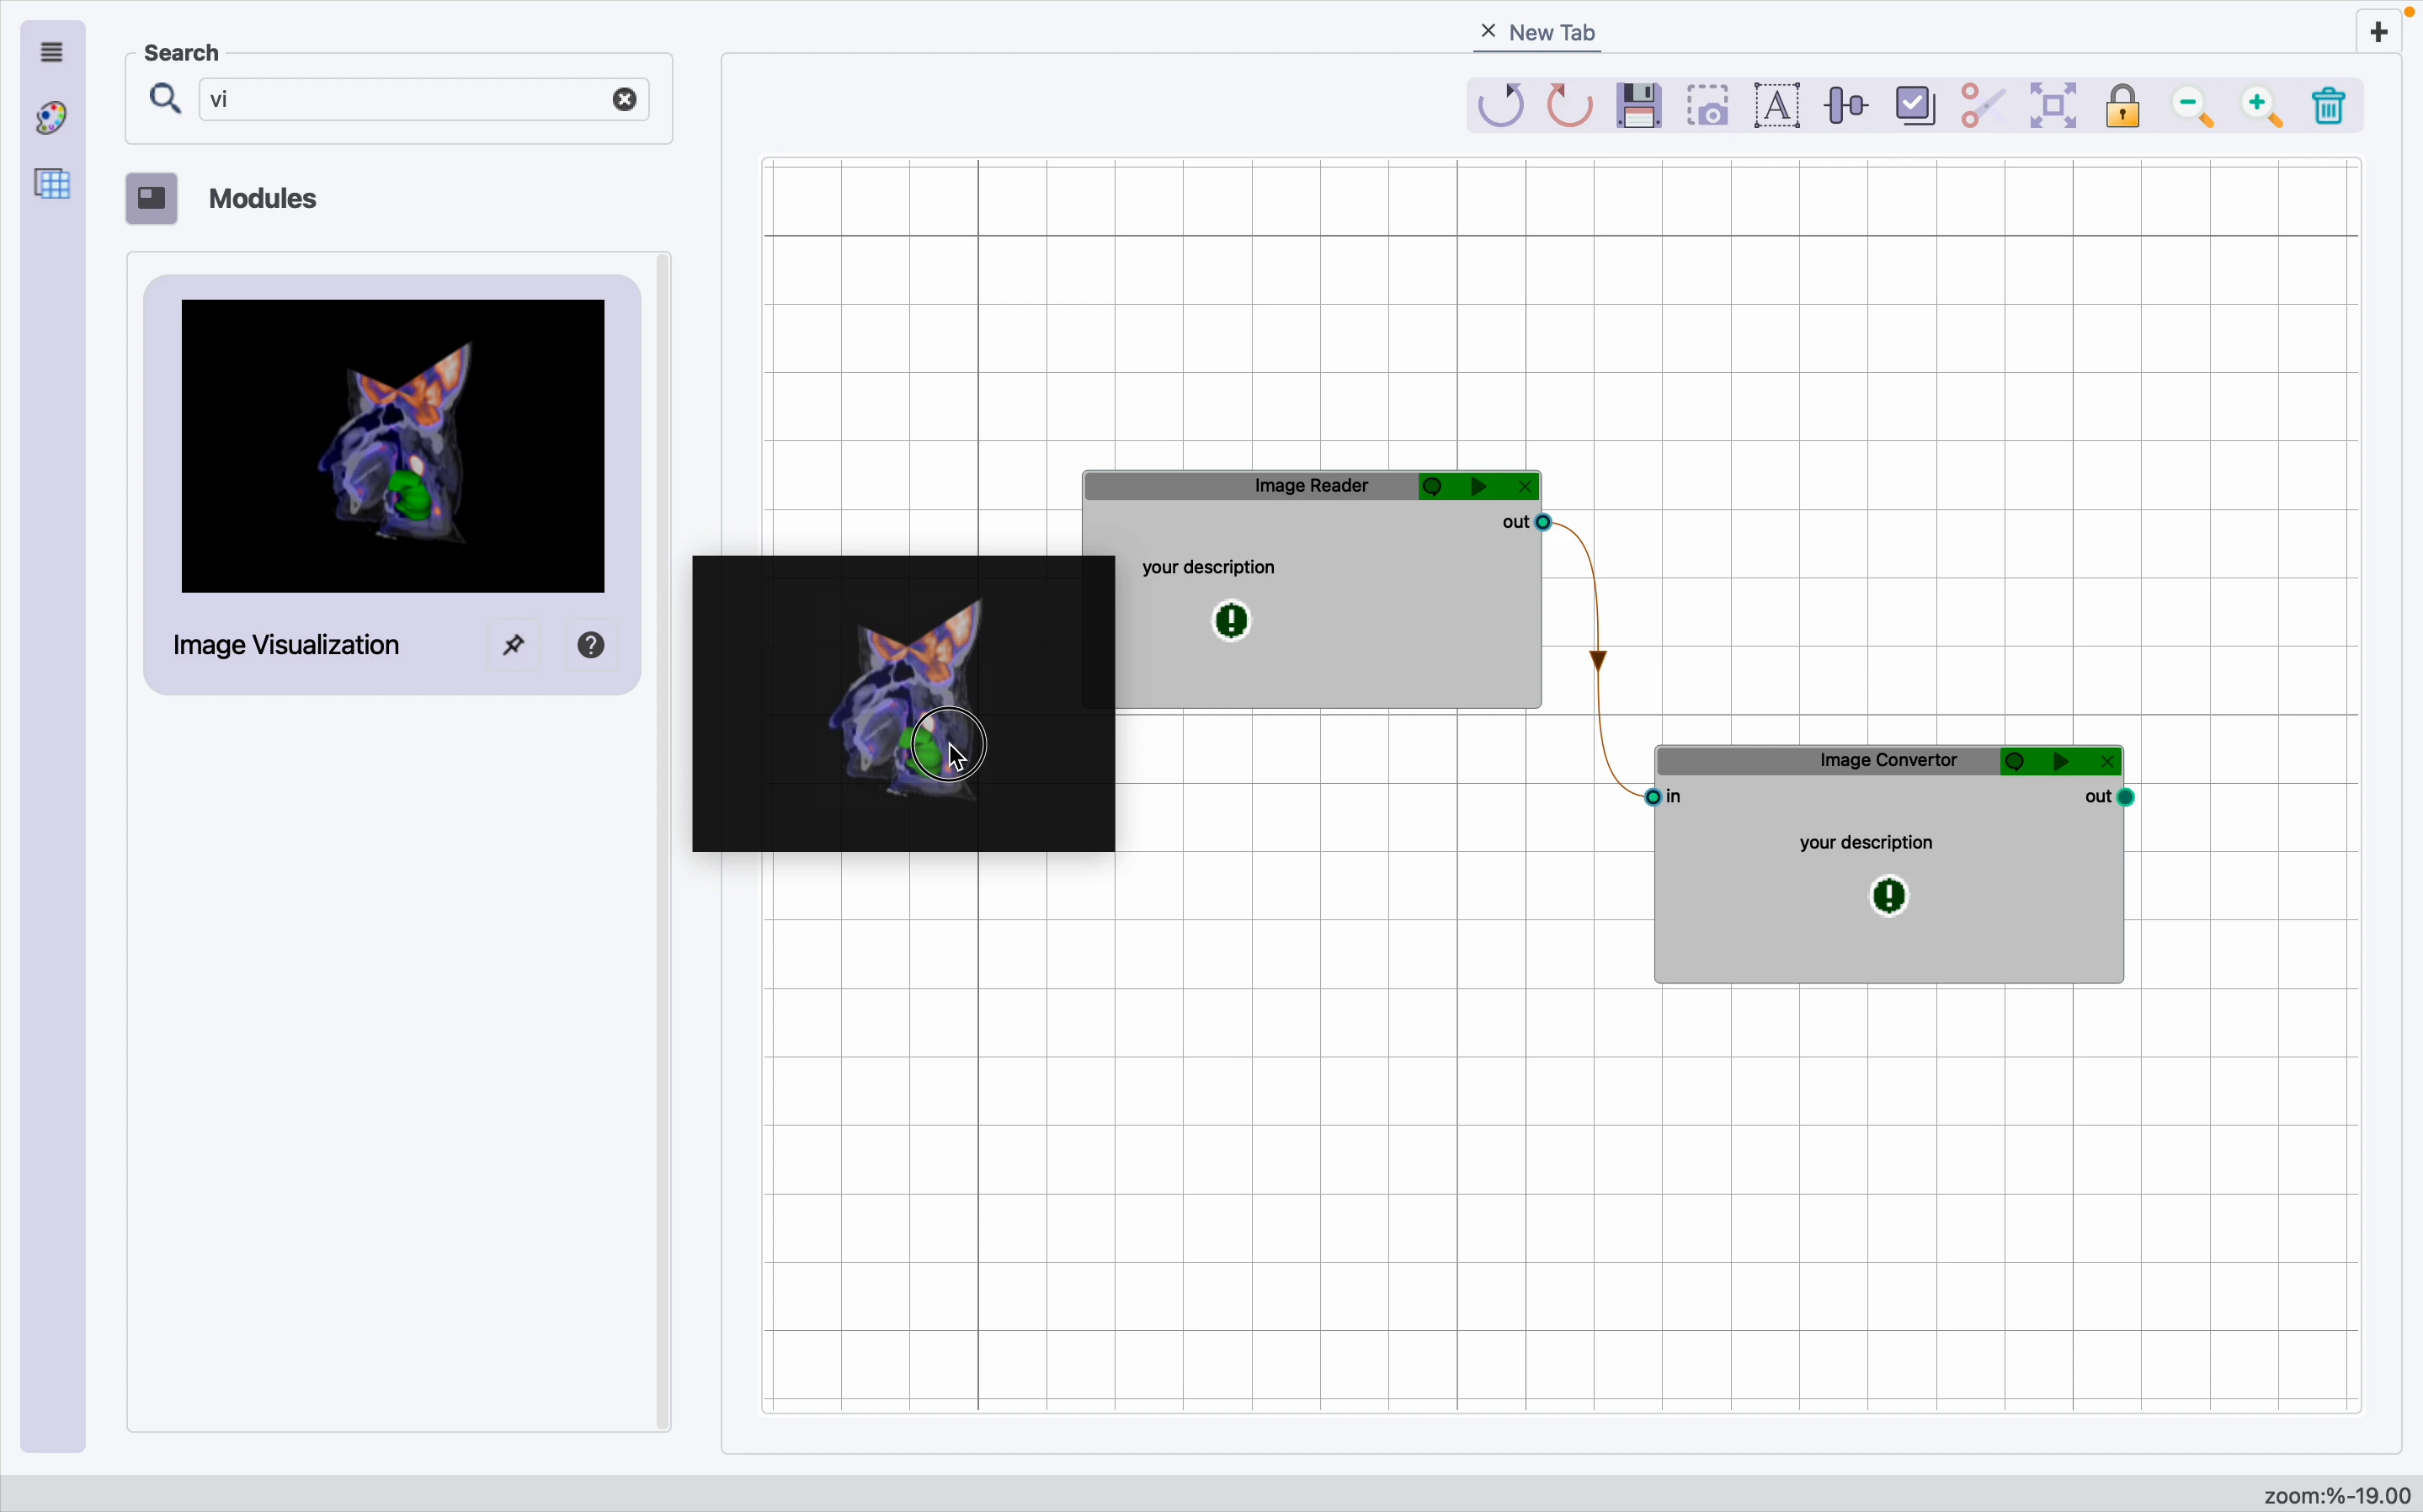Select the New Tab tab

(x=1553, y=33)
